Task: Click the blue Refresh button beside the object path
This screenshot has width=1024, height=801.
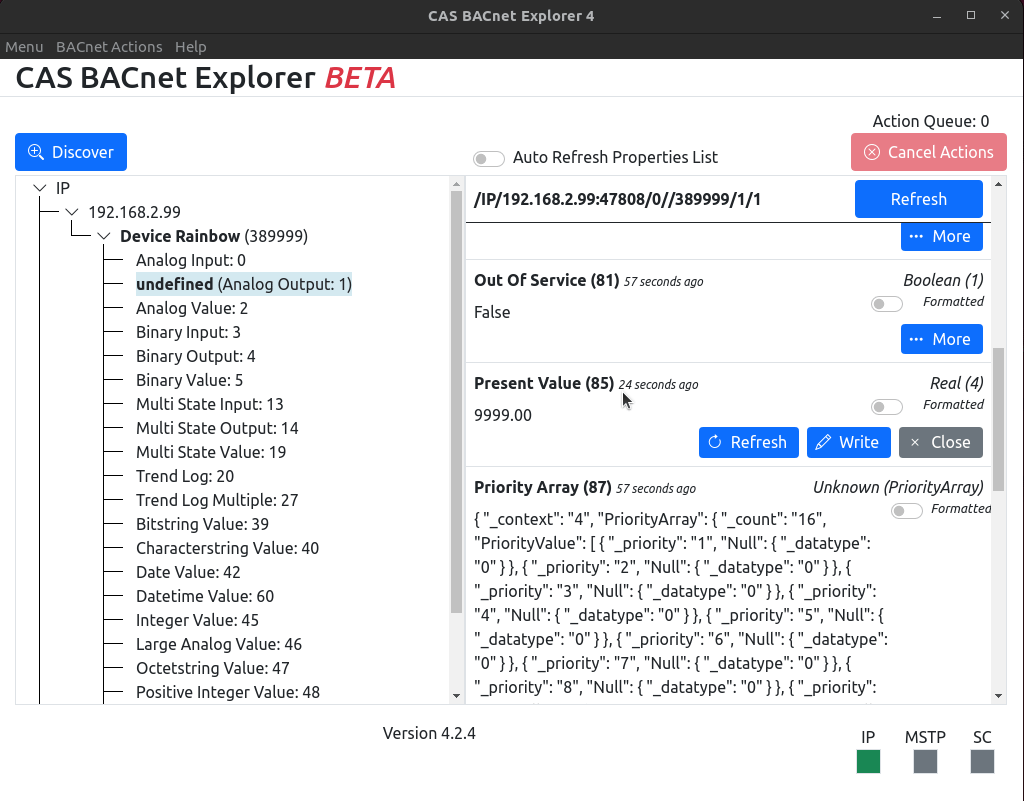Action: [918, 199]
